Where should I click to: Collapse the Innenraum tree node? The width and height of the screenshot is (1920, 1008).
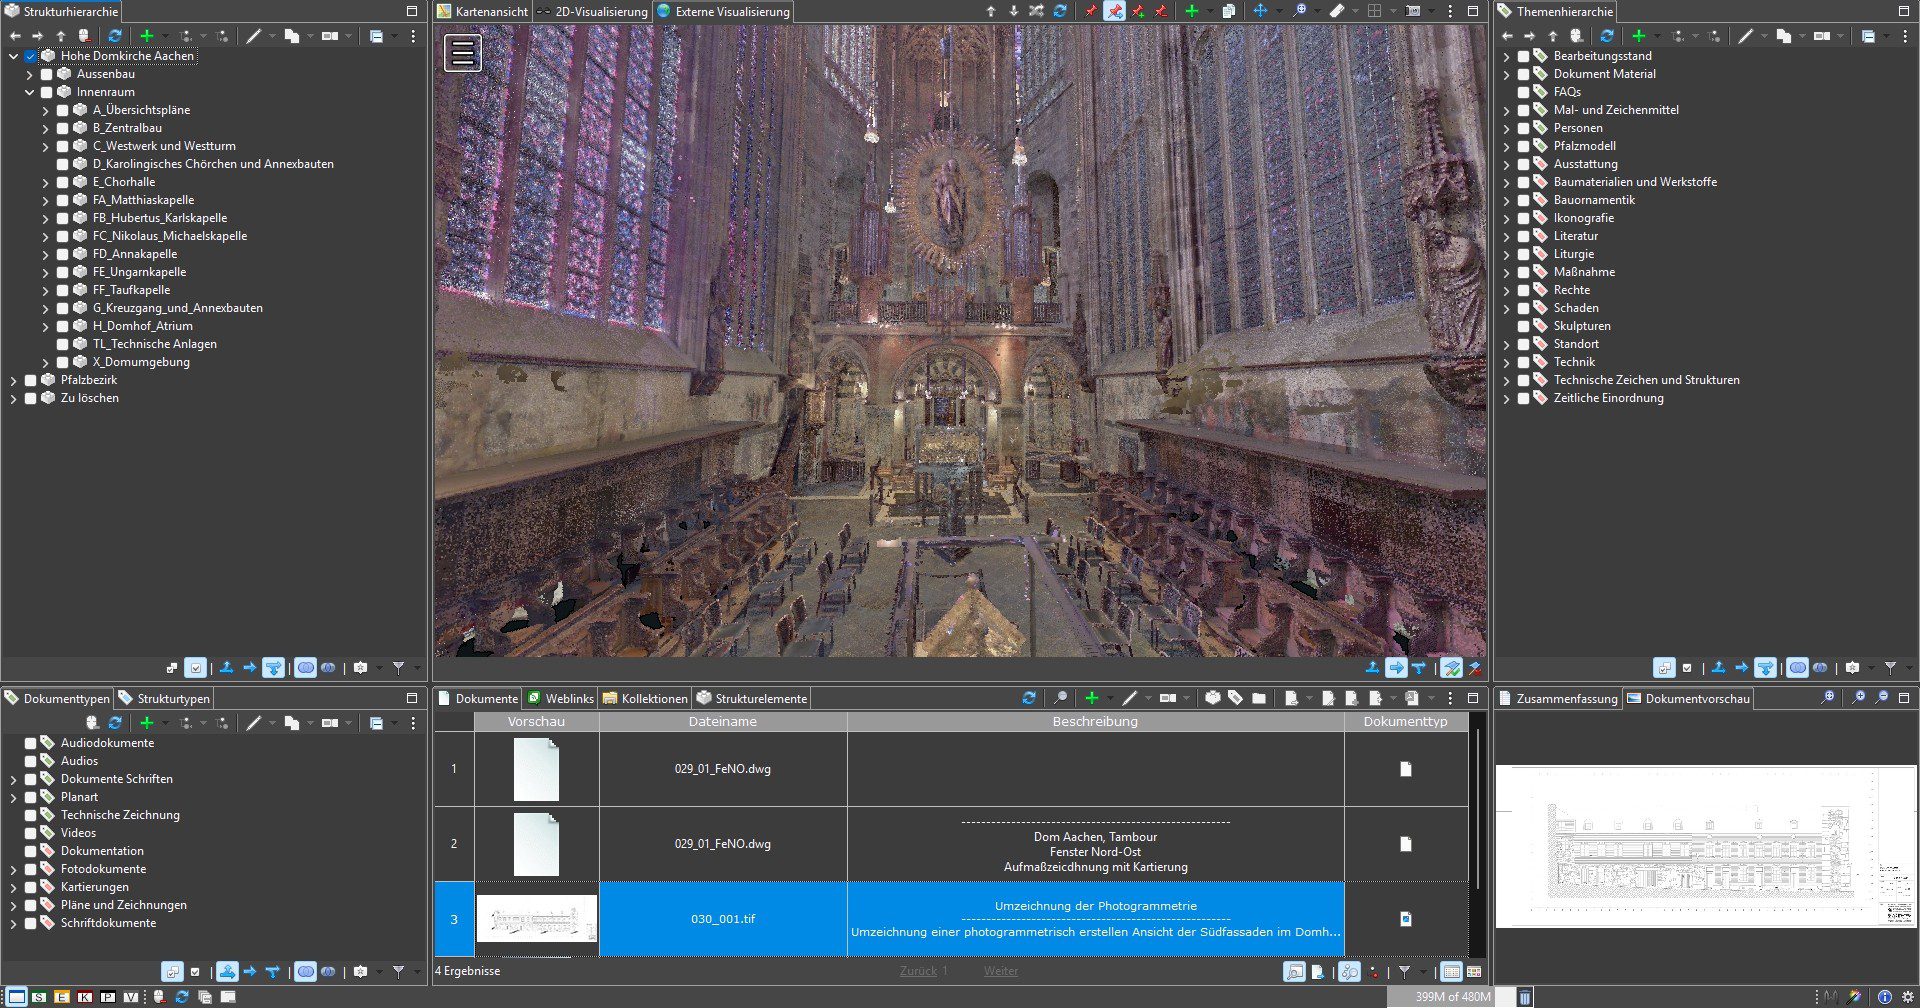coord(29,92)
